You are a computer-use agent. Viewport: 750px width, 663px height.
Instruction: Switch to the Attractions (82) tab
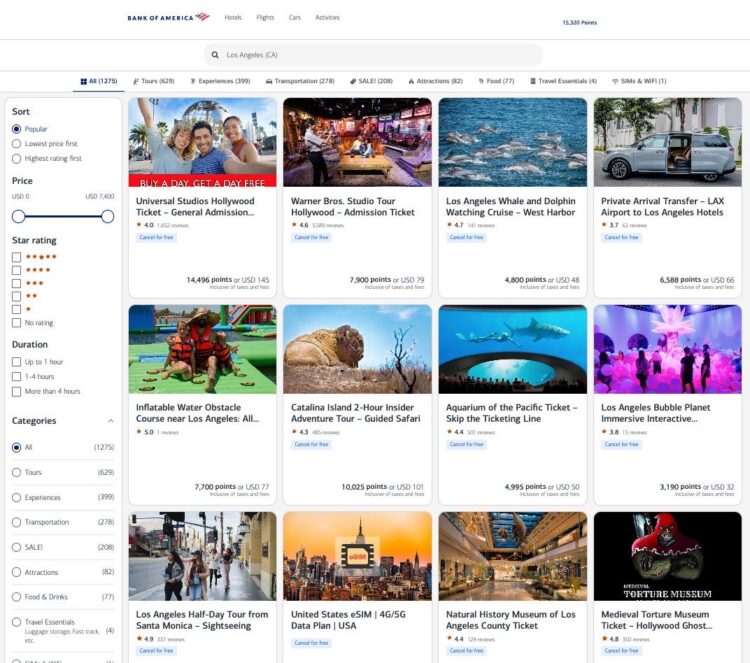[435, 81]
